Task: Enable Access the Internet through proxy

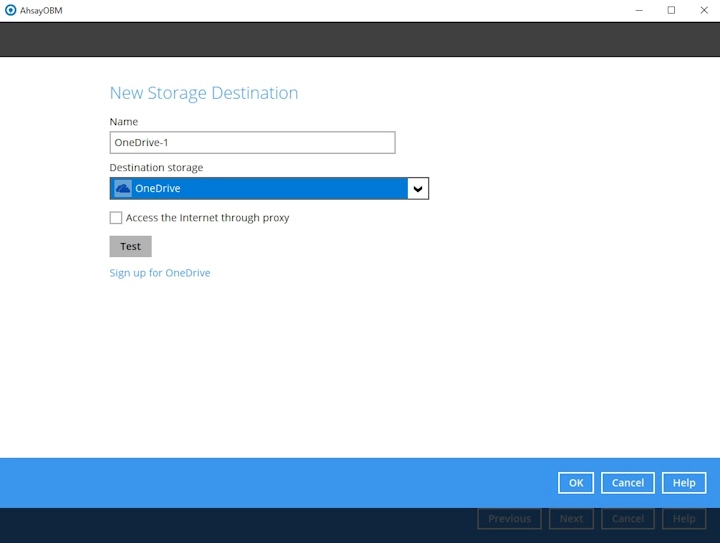Action: click(x=116, y=218)
